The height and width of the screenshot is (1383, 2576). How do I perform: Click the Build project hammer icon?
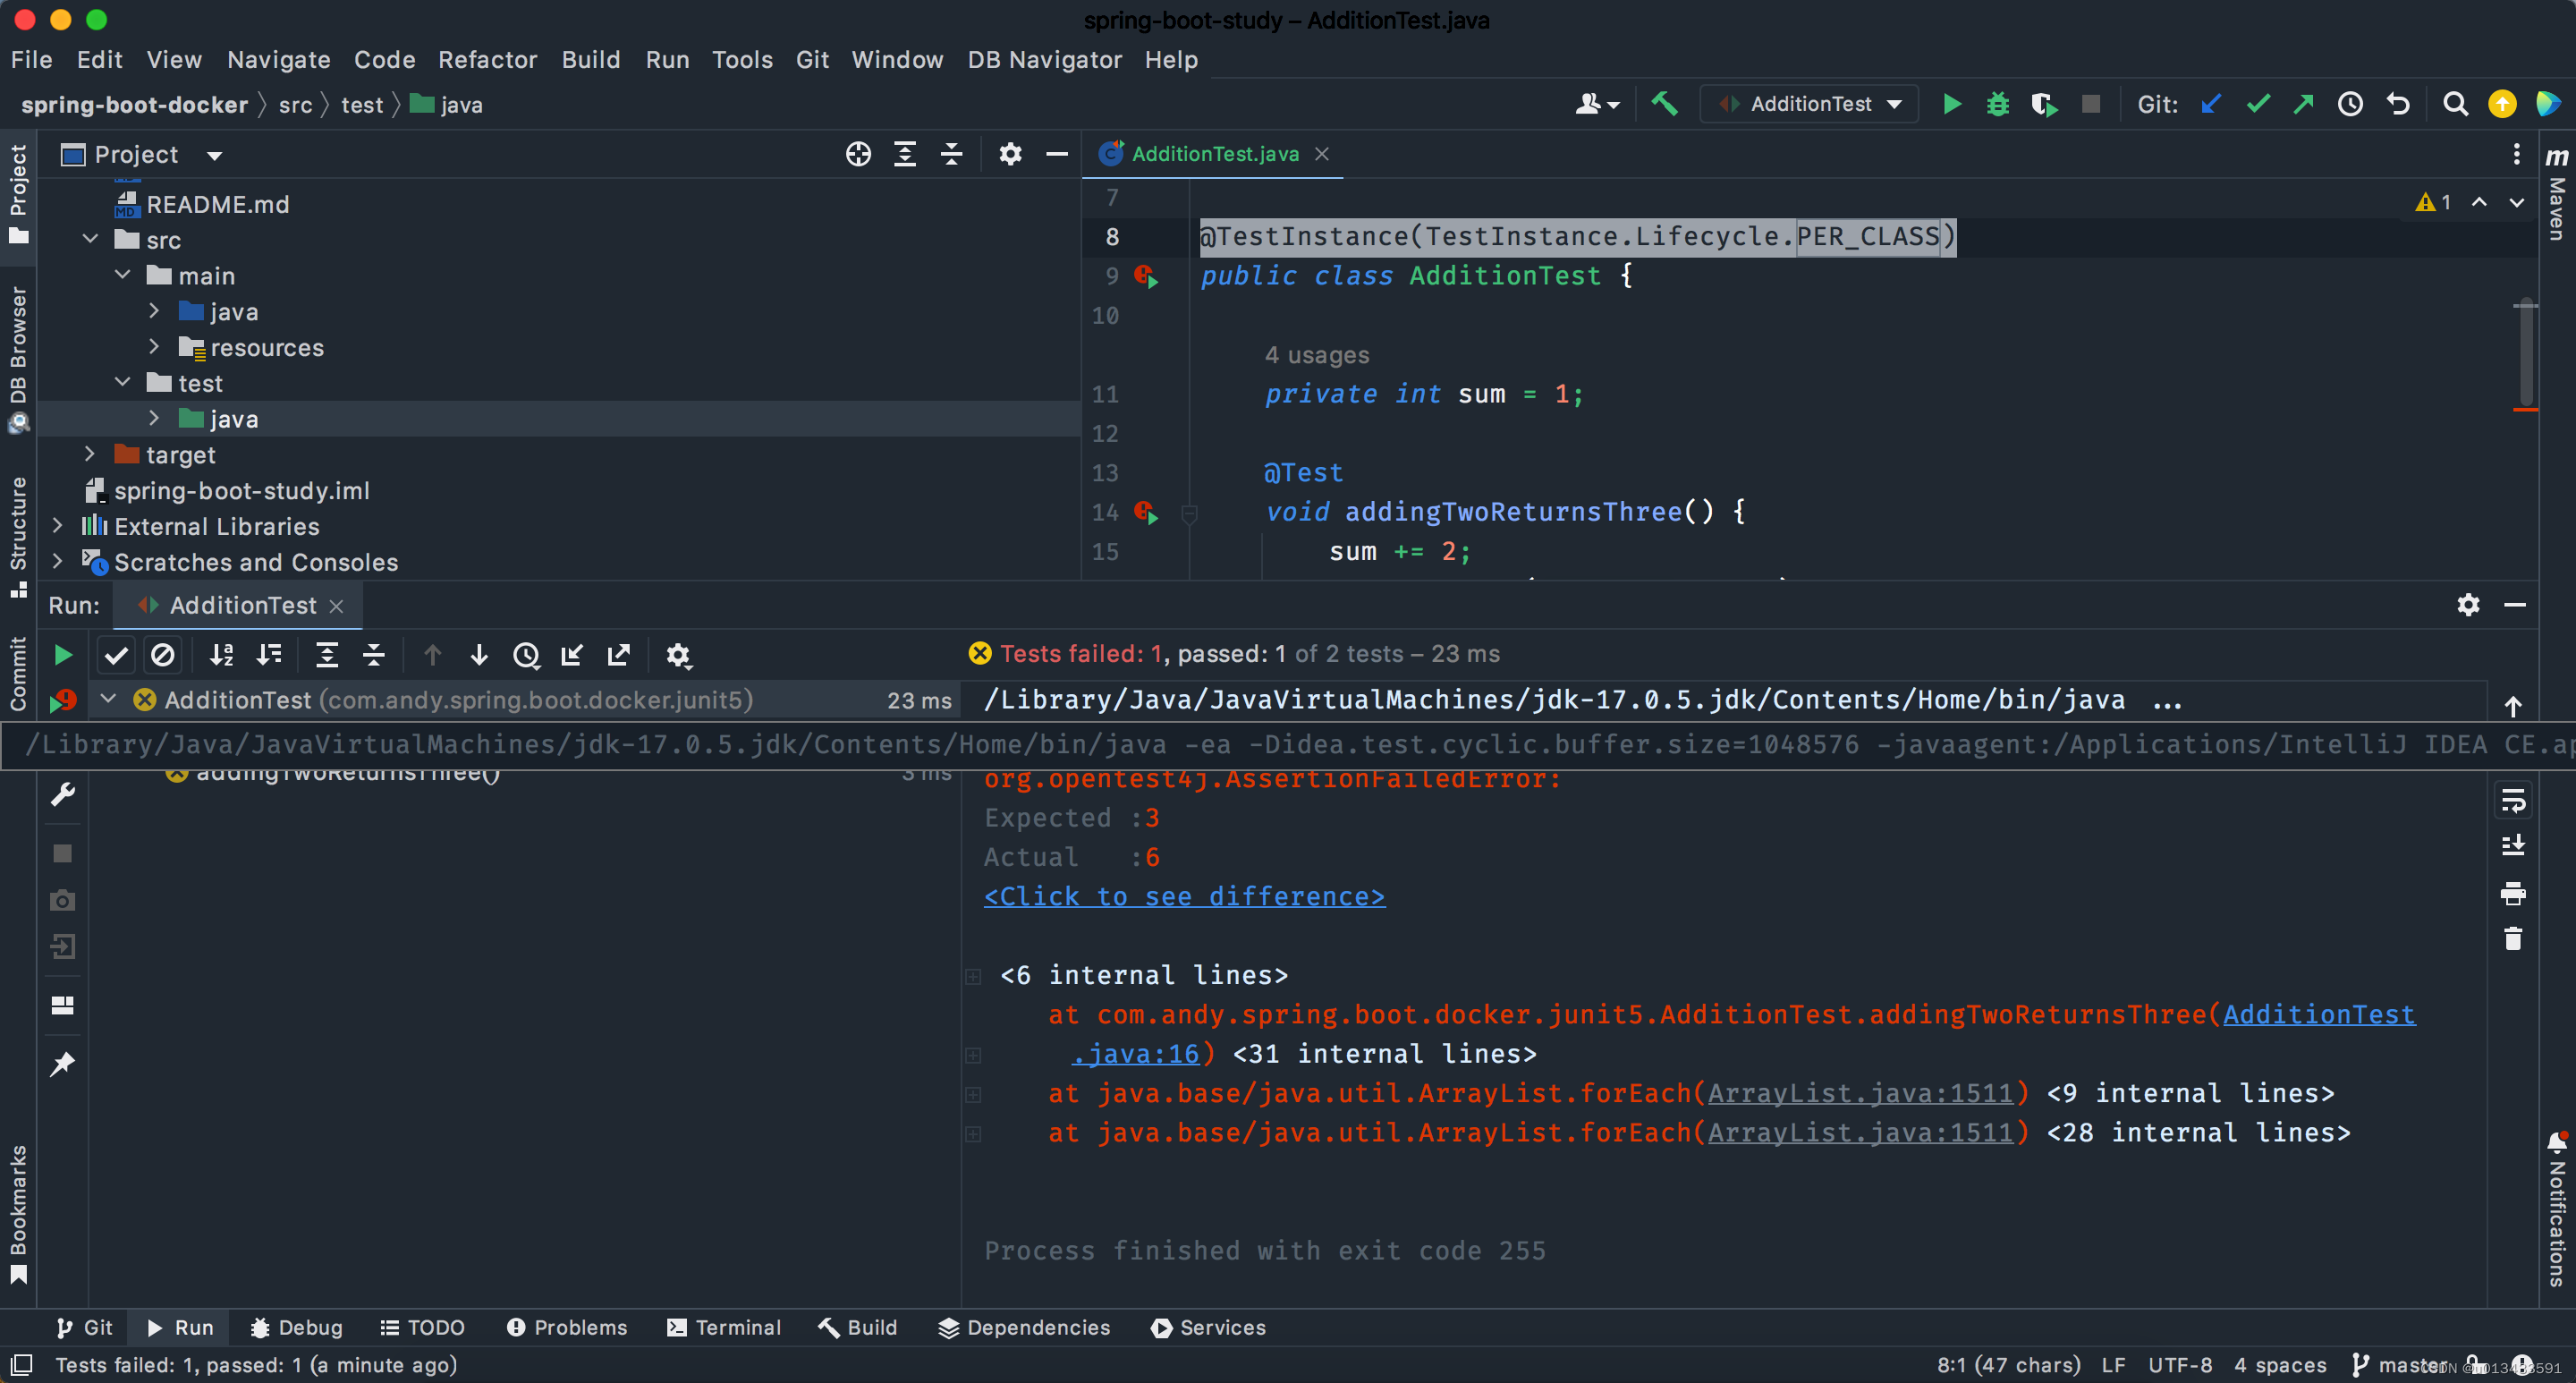1664,104
